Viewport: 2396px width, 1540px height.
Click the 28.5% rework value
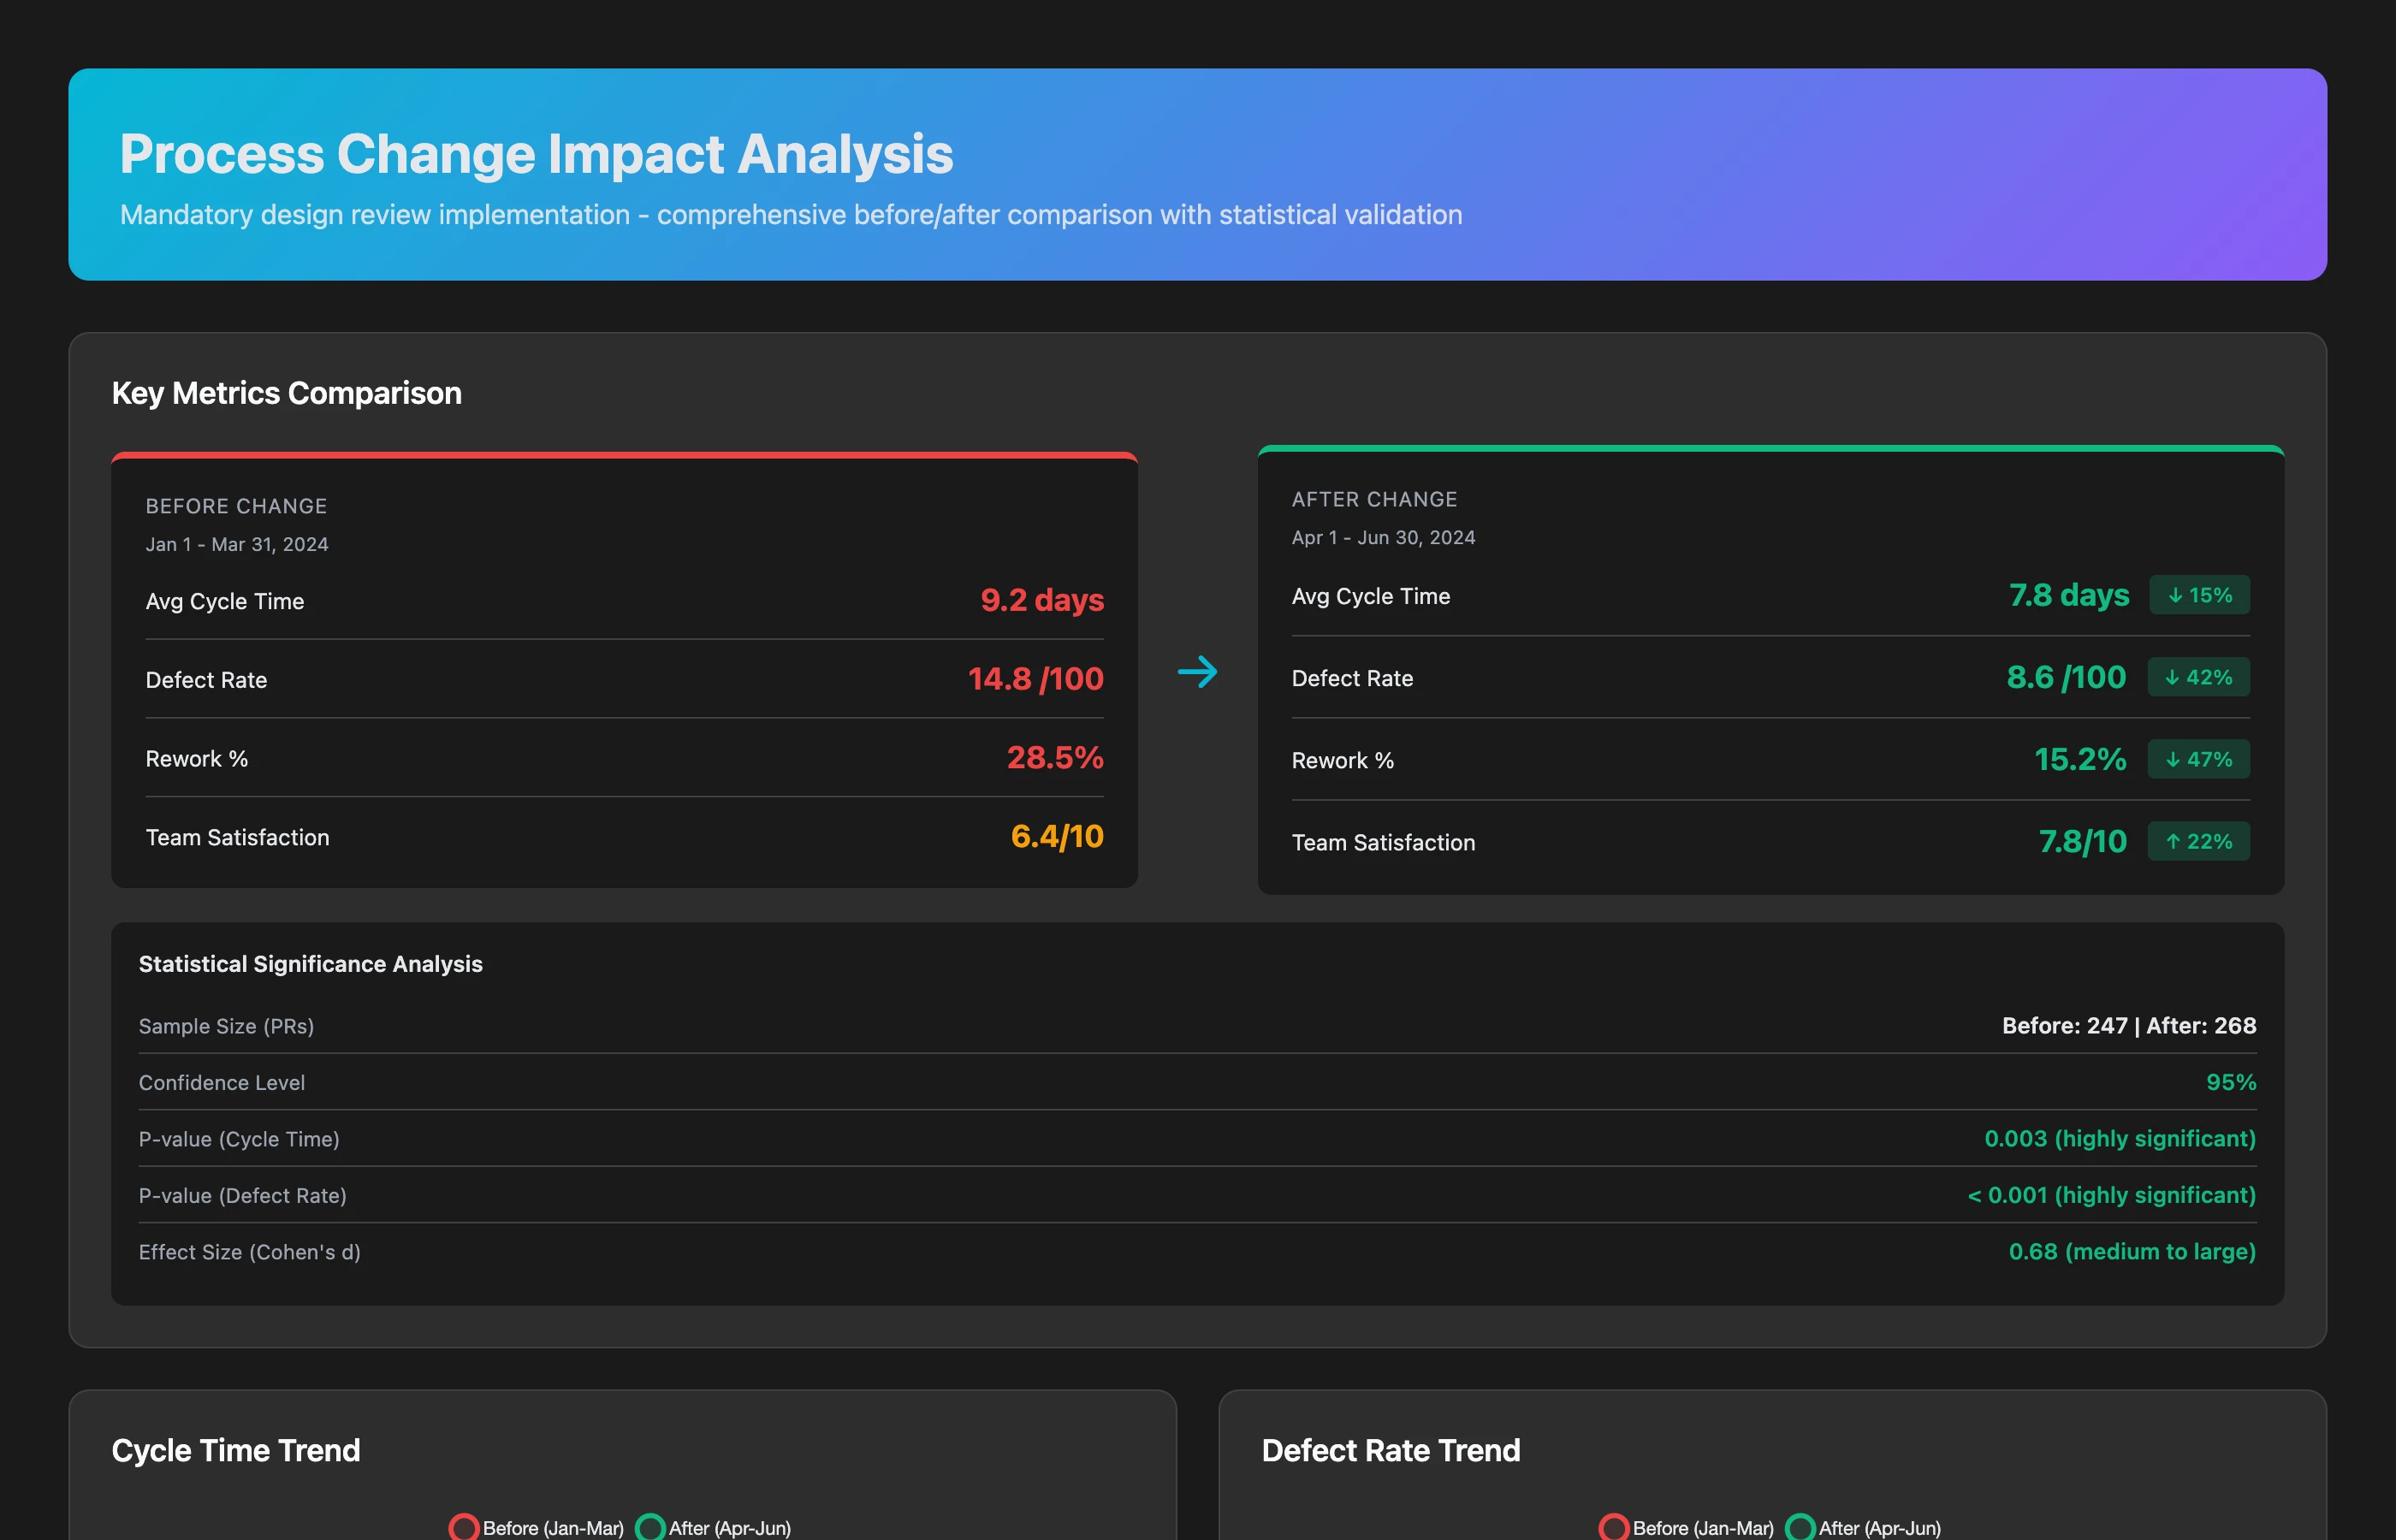tap(1055, 758)
